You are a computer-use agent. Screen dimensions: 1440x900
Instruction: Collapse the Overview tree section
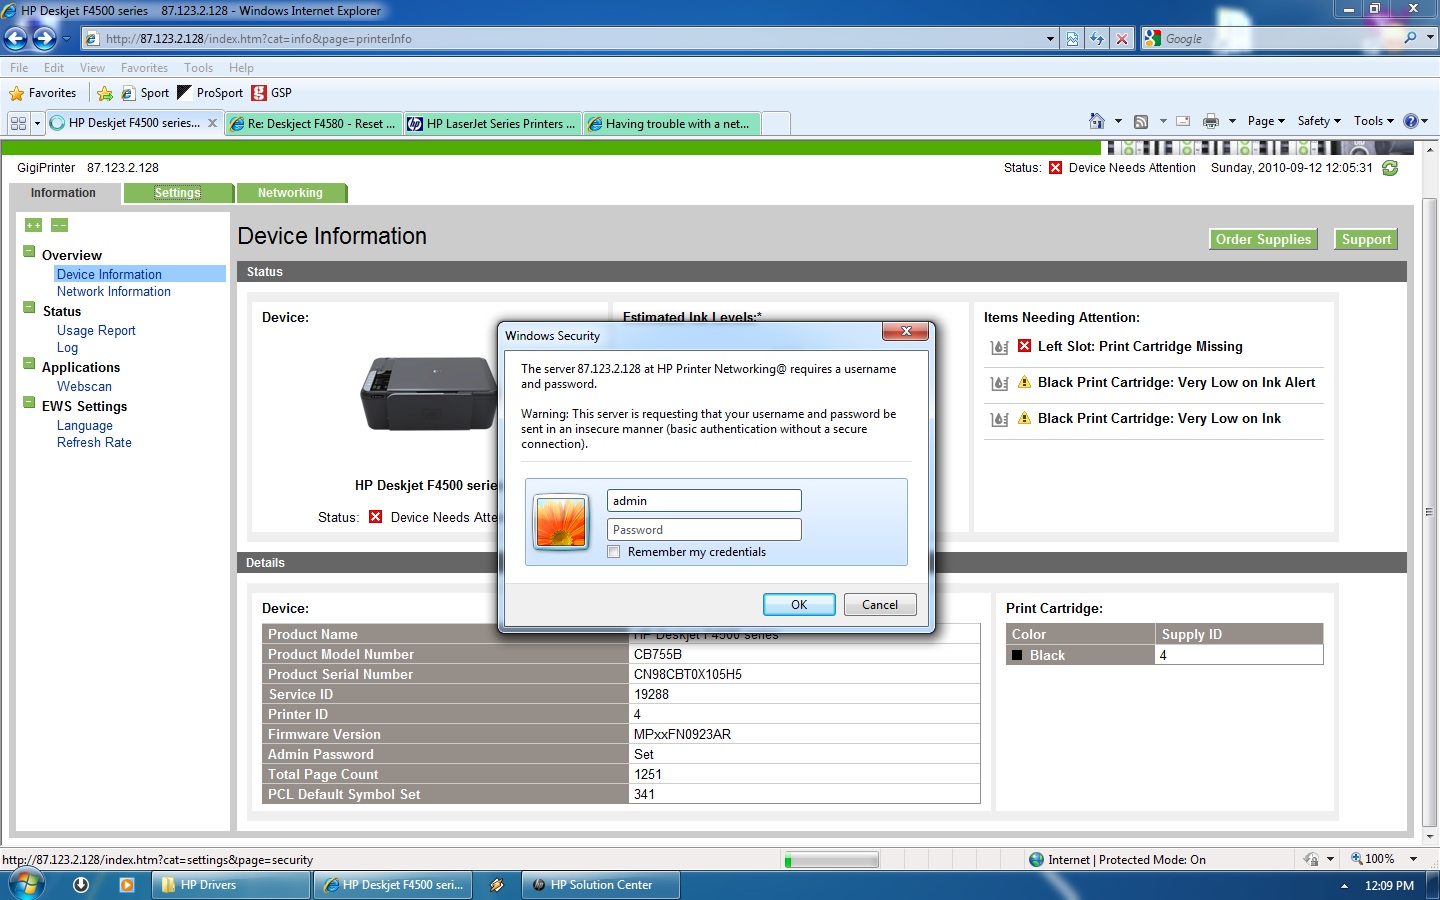30,252
